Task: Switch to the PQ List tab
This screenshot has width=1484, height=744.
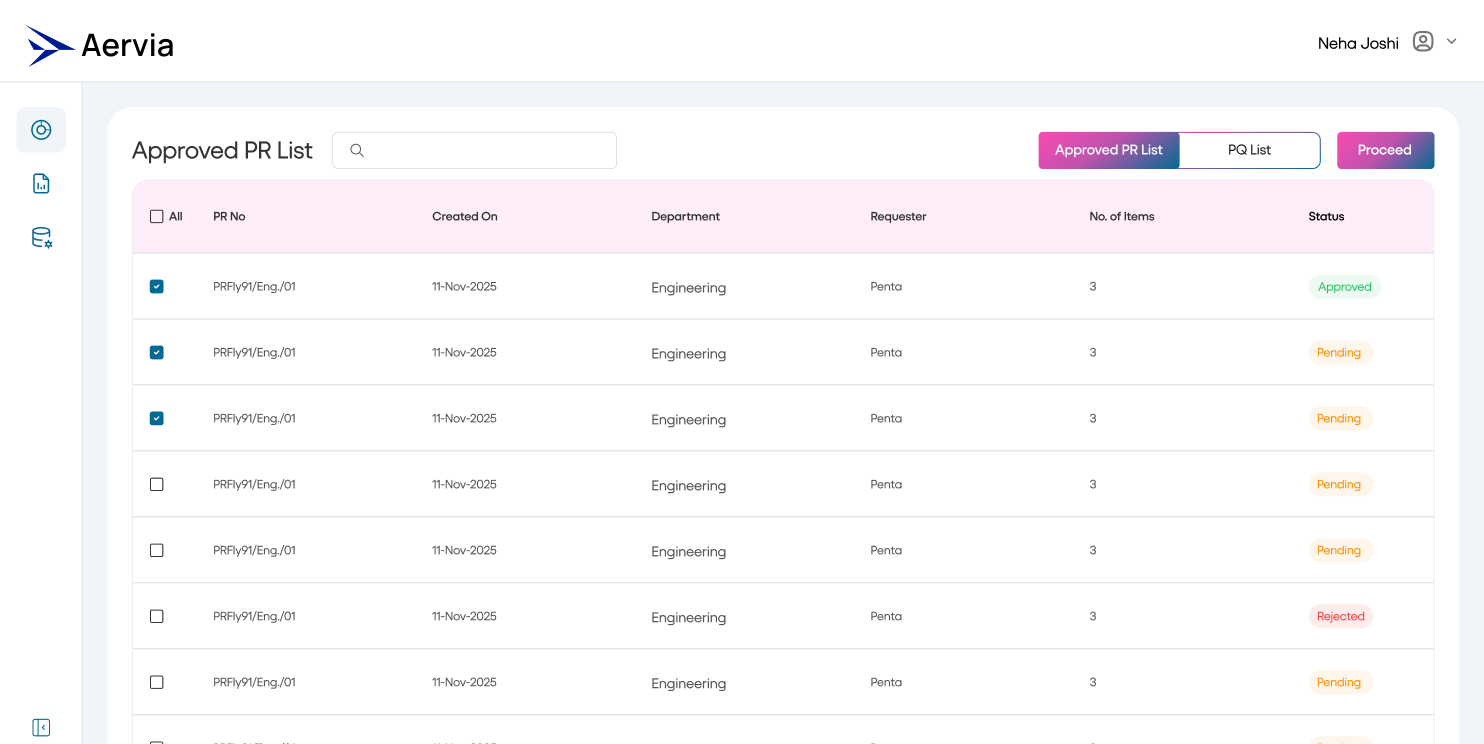Action: tap(1248, 149)
